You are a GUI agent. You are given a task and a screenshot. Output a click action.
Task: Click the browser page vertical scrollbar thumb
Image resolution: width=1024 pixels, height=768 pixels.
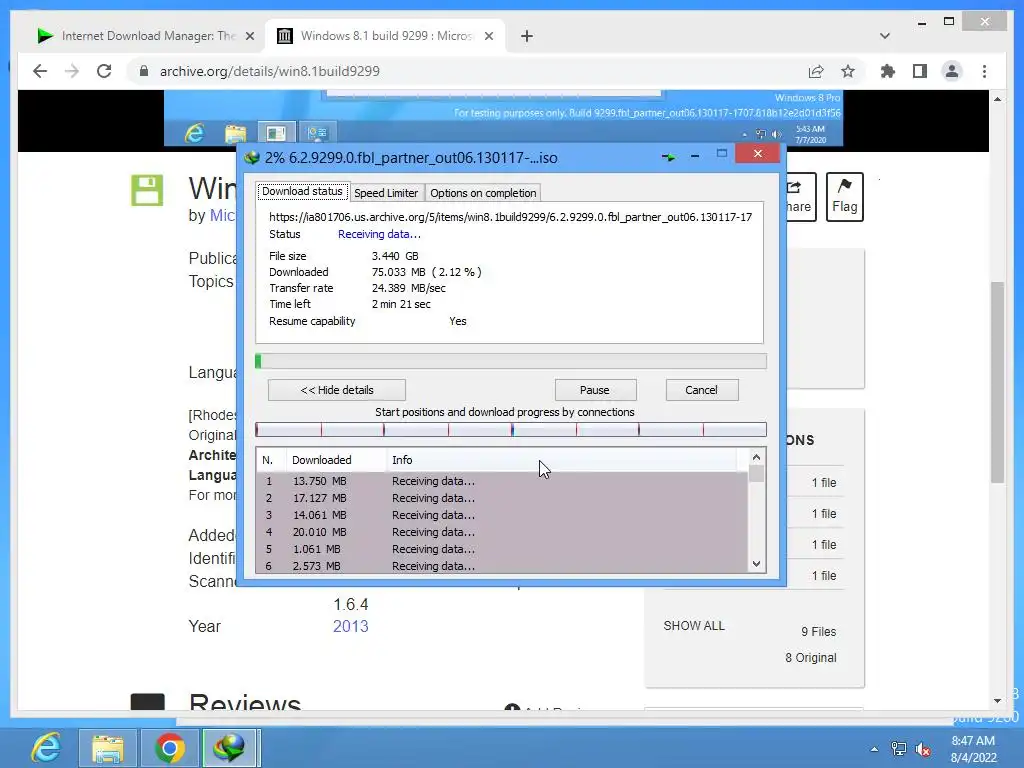997,382
